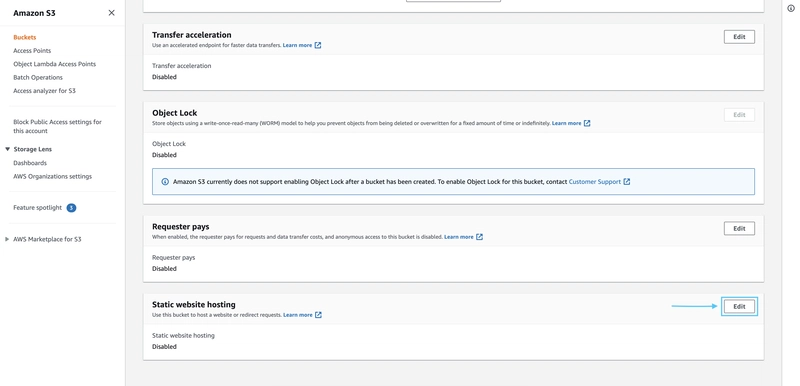Edit Transfer acceleration settings
The width and height of the screenshot is (800, 386).
pyautogui.click(x=739, y=37)
